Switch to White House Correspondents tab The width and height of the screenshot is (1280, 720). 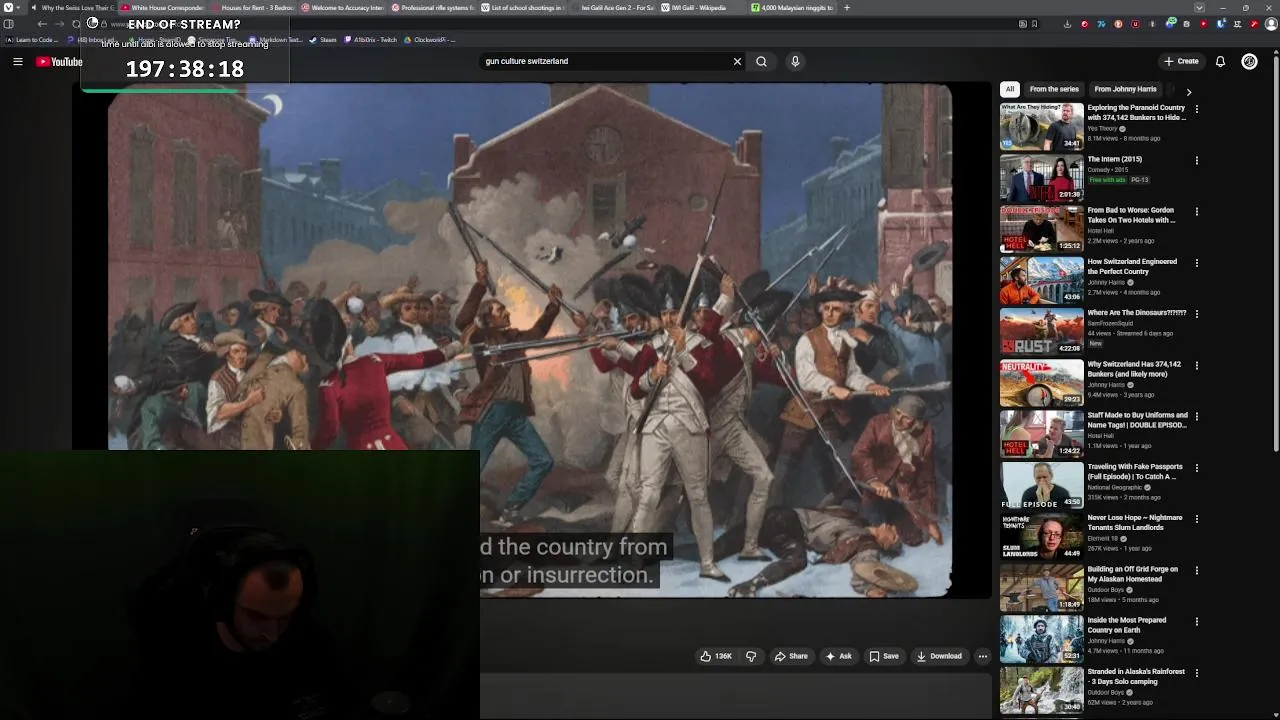click(163, 7)
